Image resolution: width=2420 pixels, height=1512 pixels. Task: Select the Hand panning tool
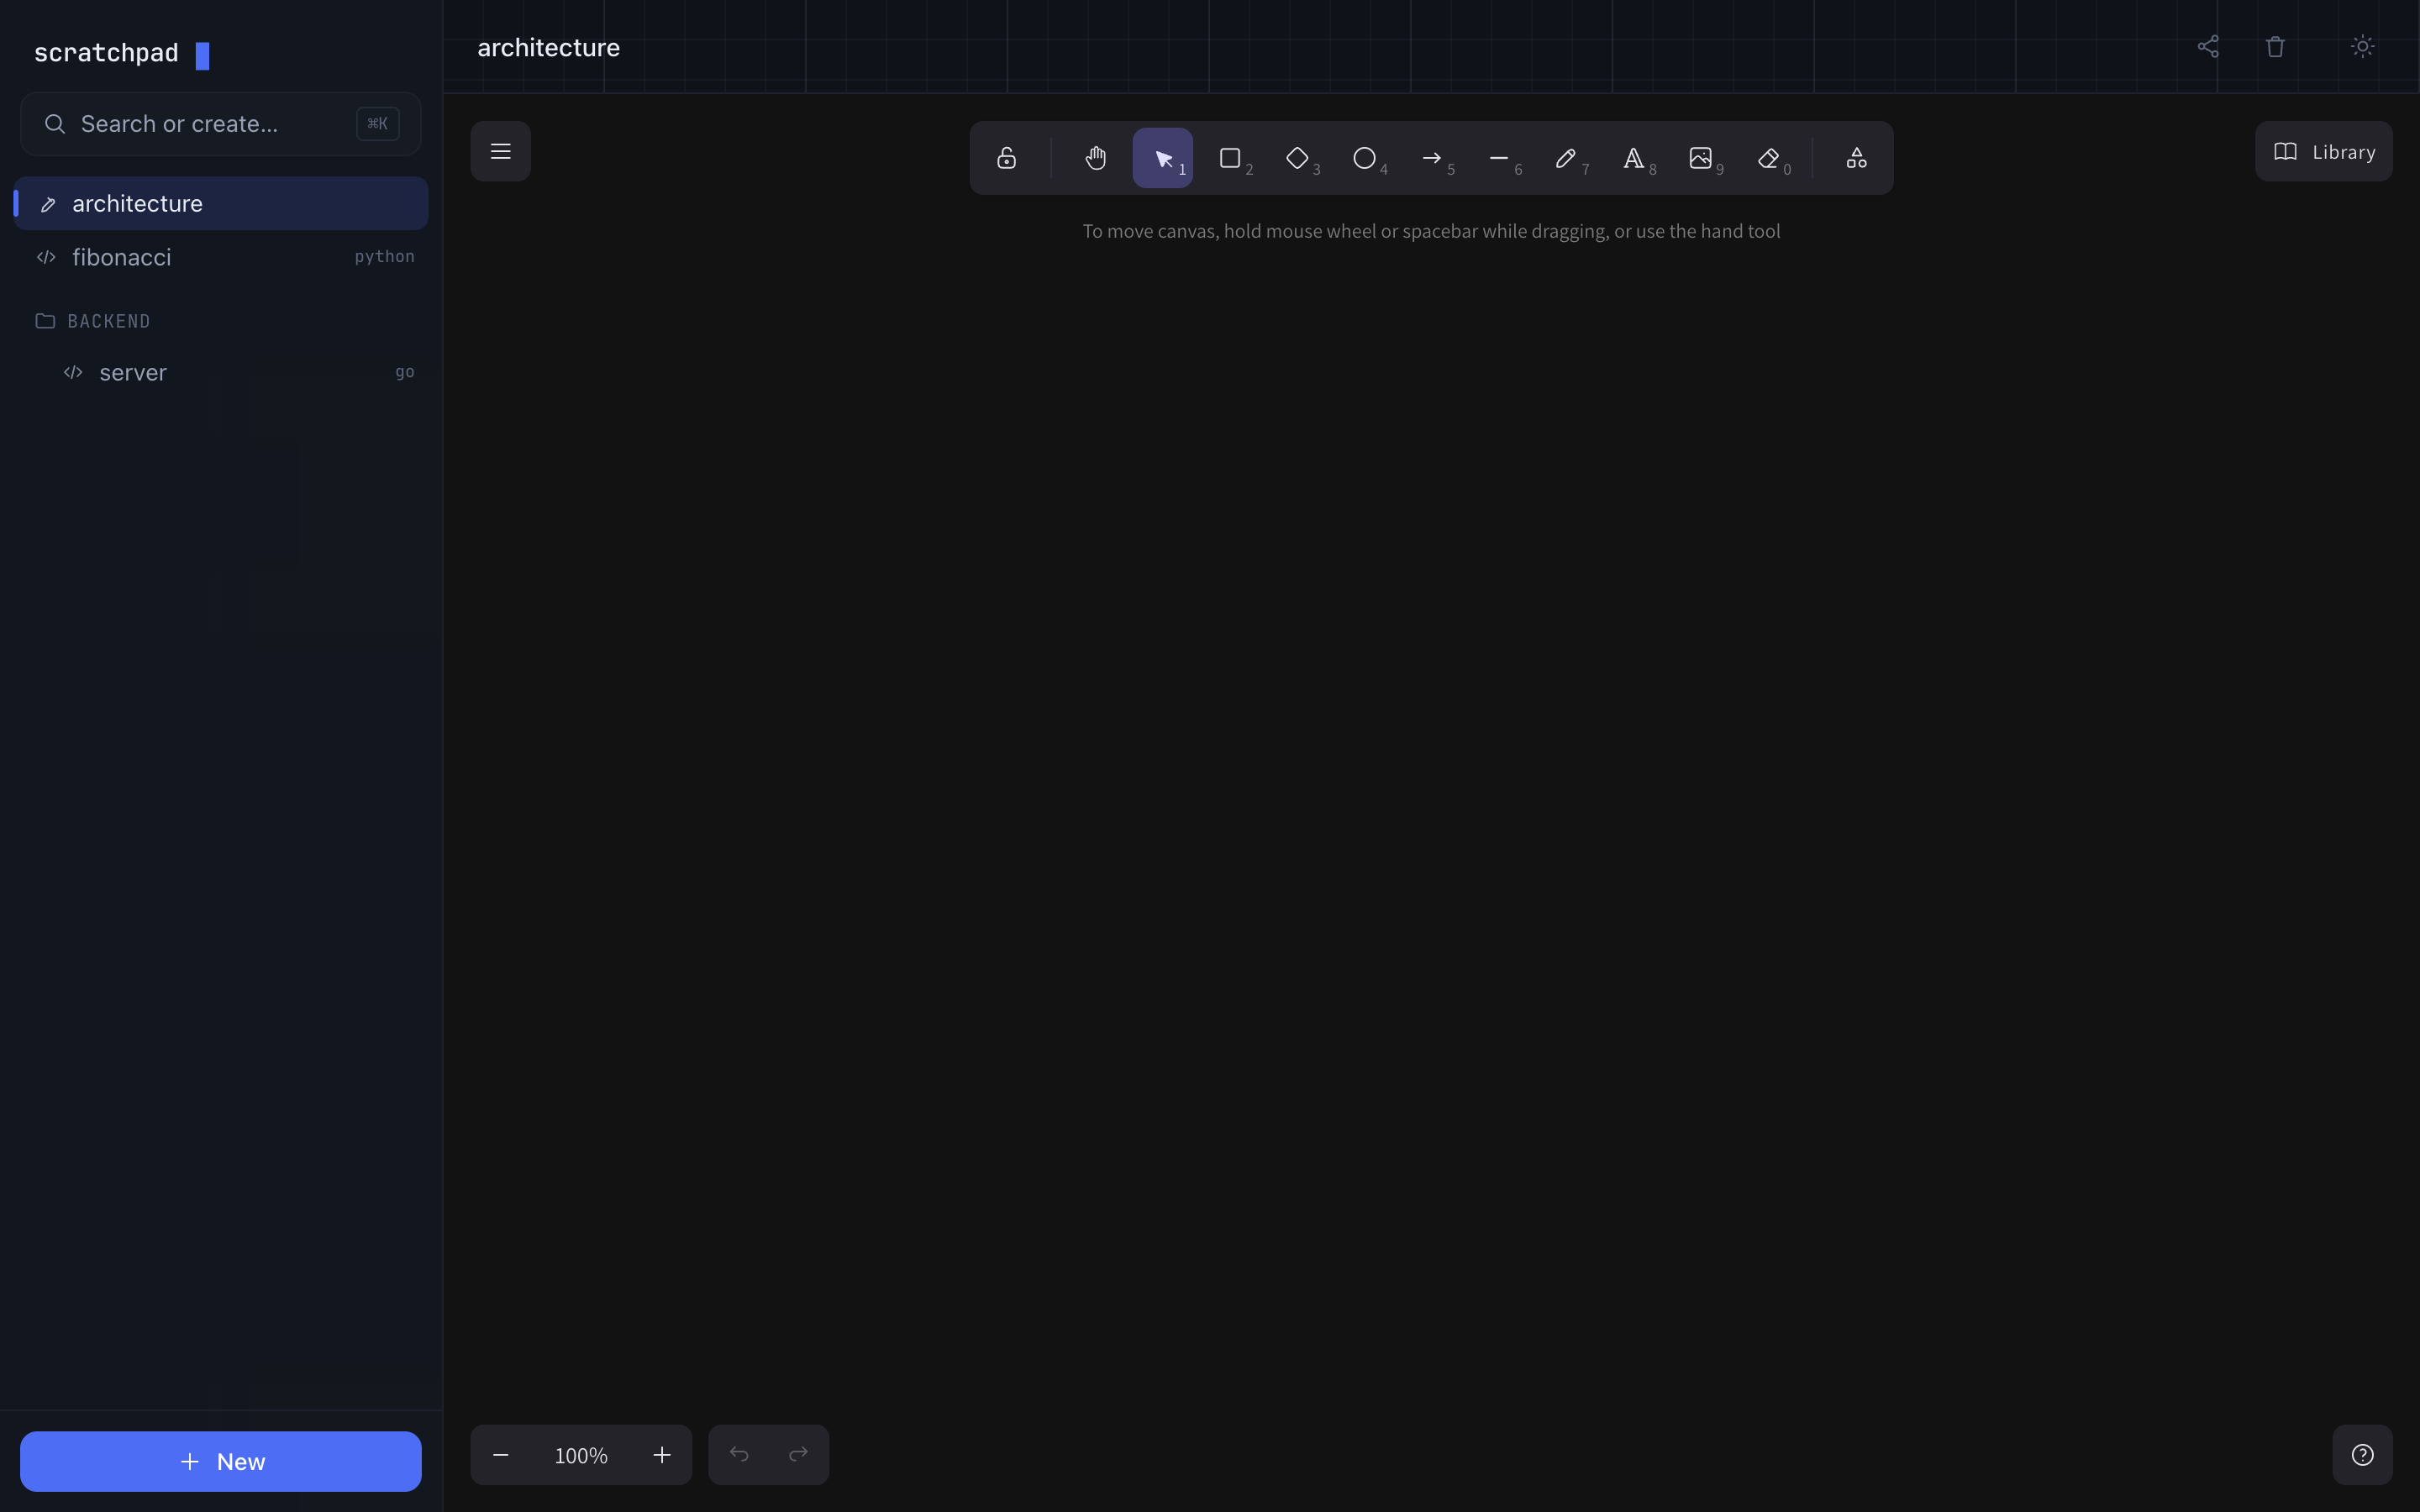(x=1095, y=158)
